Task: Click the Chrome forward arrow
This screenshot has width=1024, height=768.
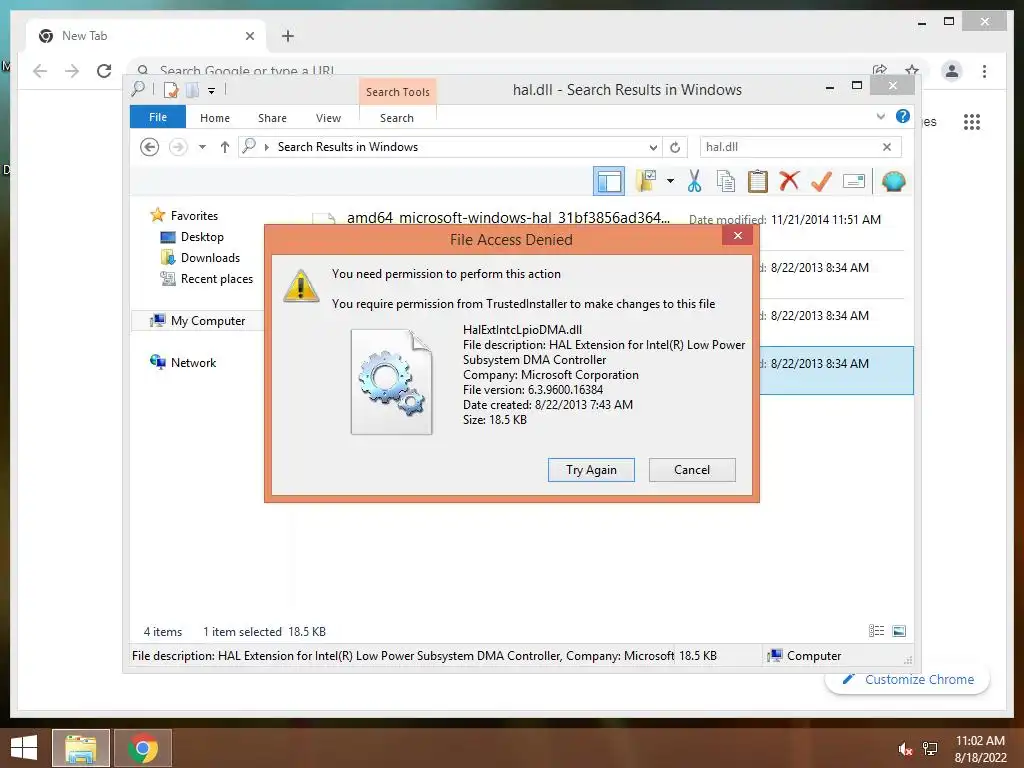Action: point(72,71)
